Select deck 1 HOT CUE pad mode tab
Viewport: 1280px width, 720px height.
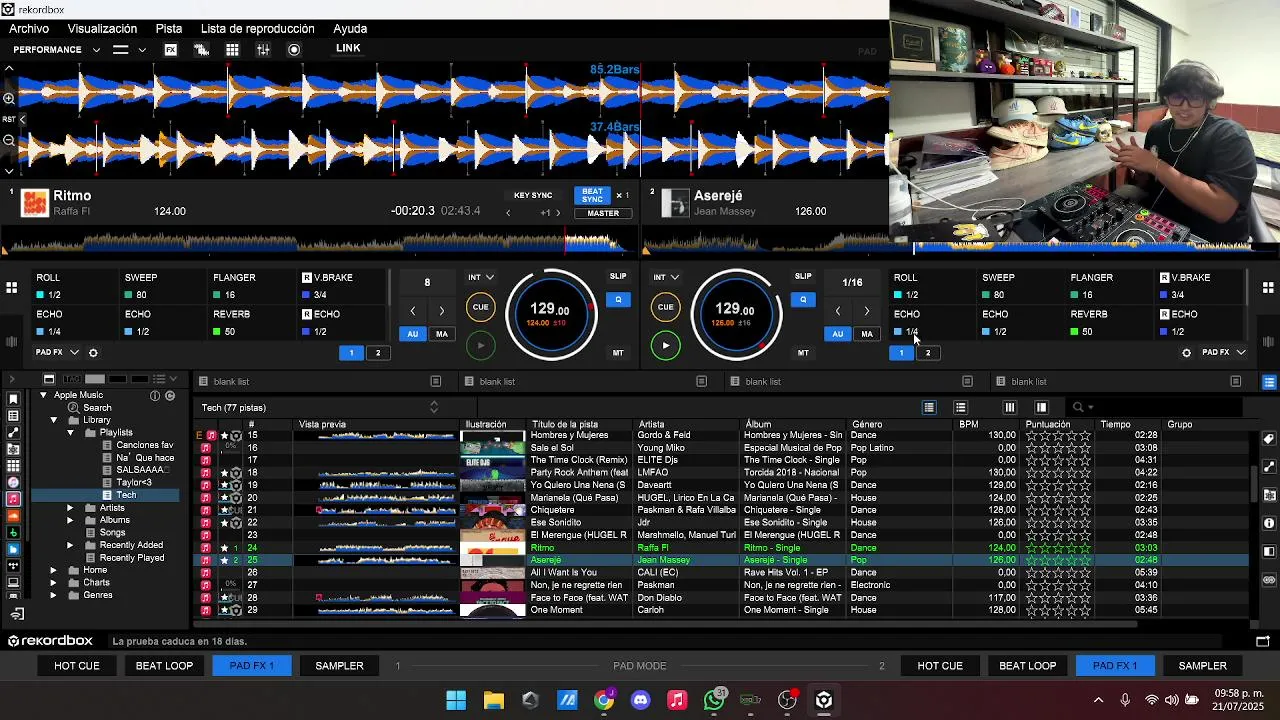click(x=77, y=666)
